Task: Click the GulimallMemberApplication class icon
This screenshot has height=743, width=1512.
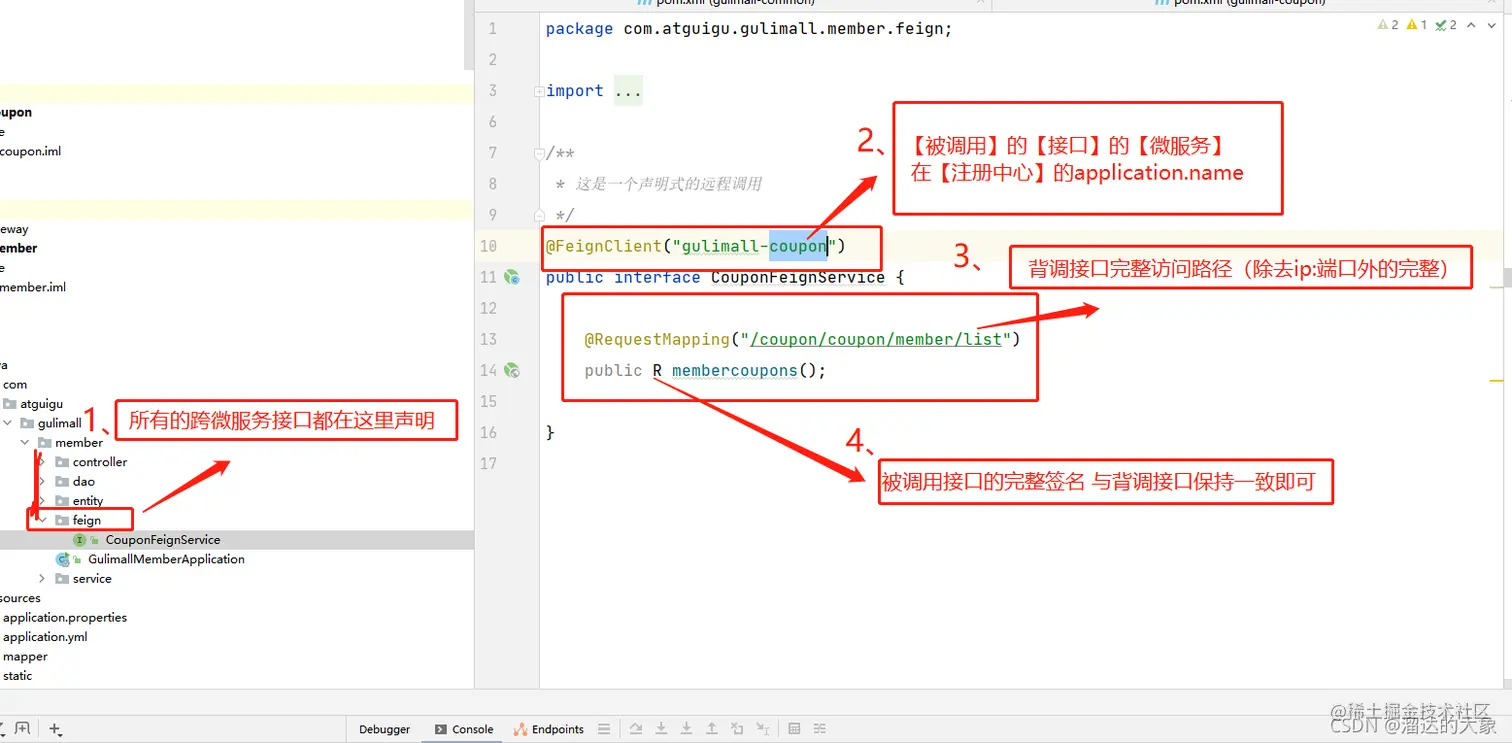Action: pos(63,559)
